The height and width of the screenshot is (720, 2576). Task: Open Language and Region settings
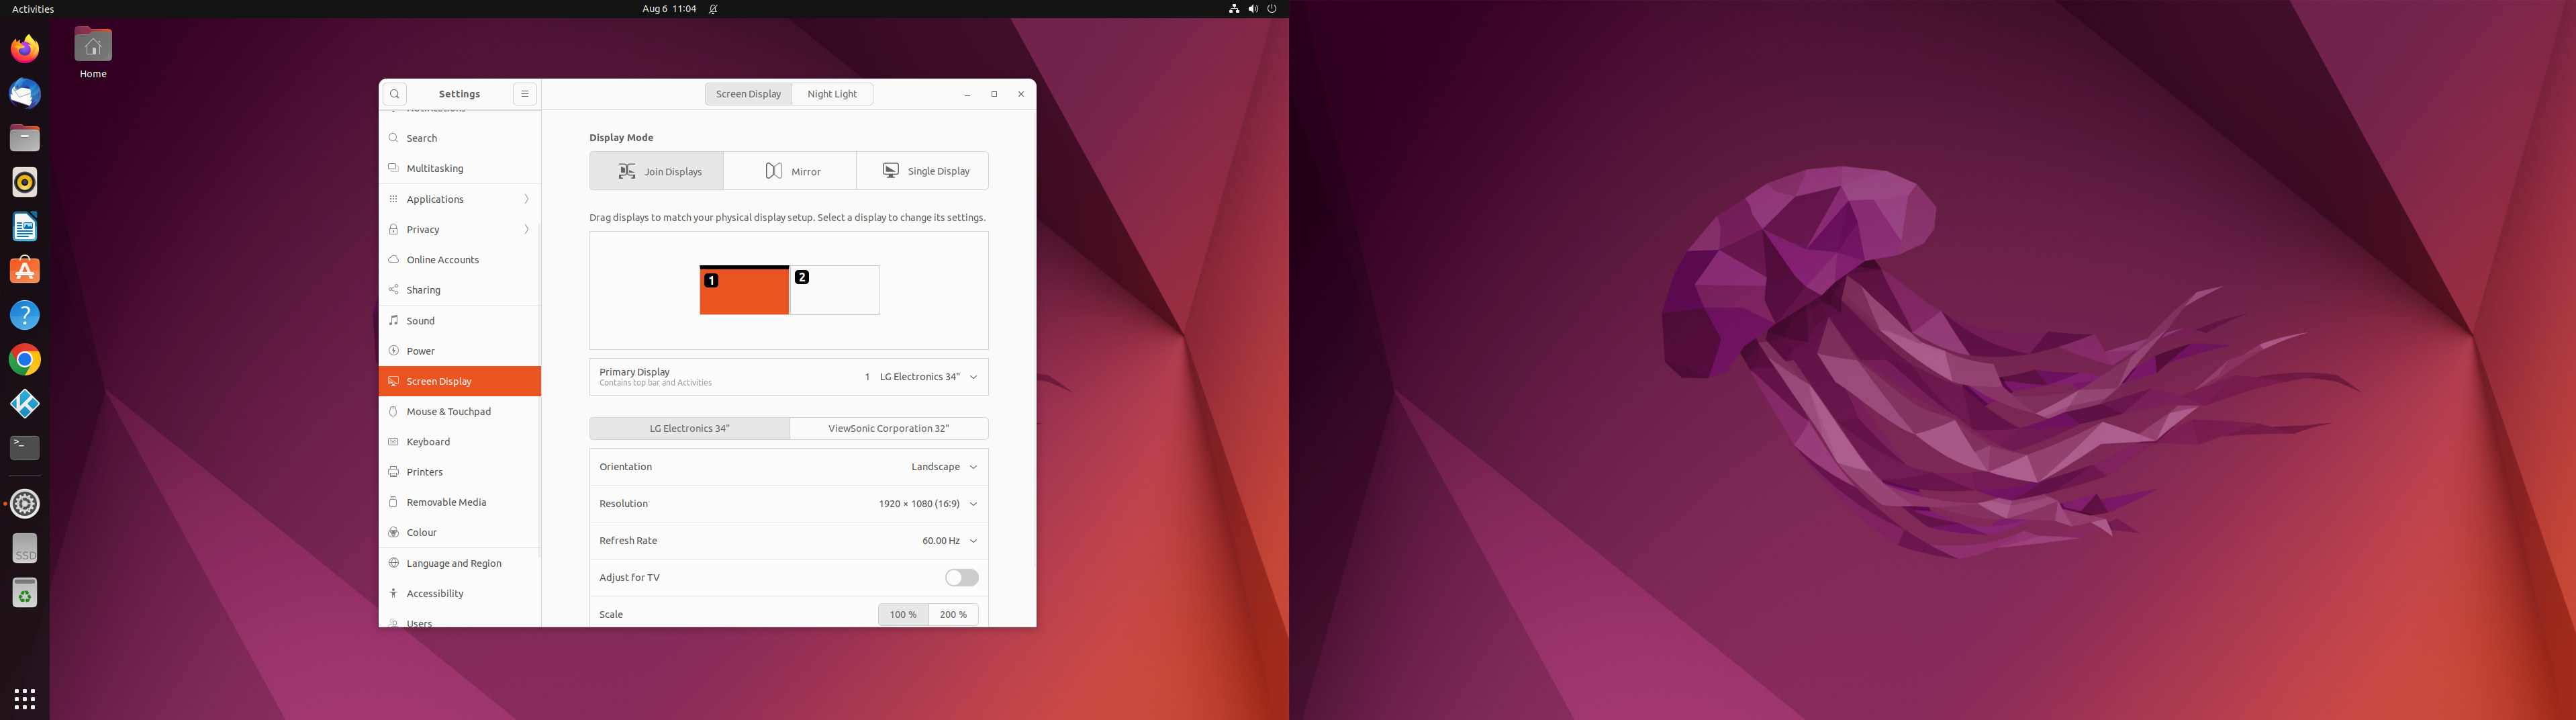460,563
